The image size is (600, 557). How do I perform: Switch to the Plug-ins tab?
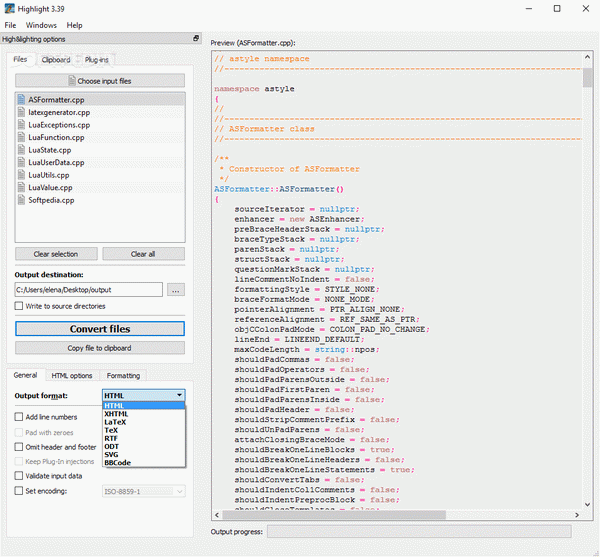96,60
